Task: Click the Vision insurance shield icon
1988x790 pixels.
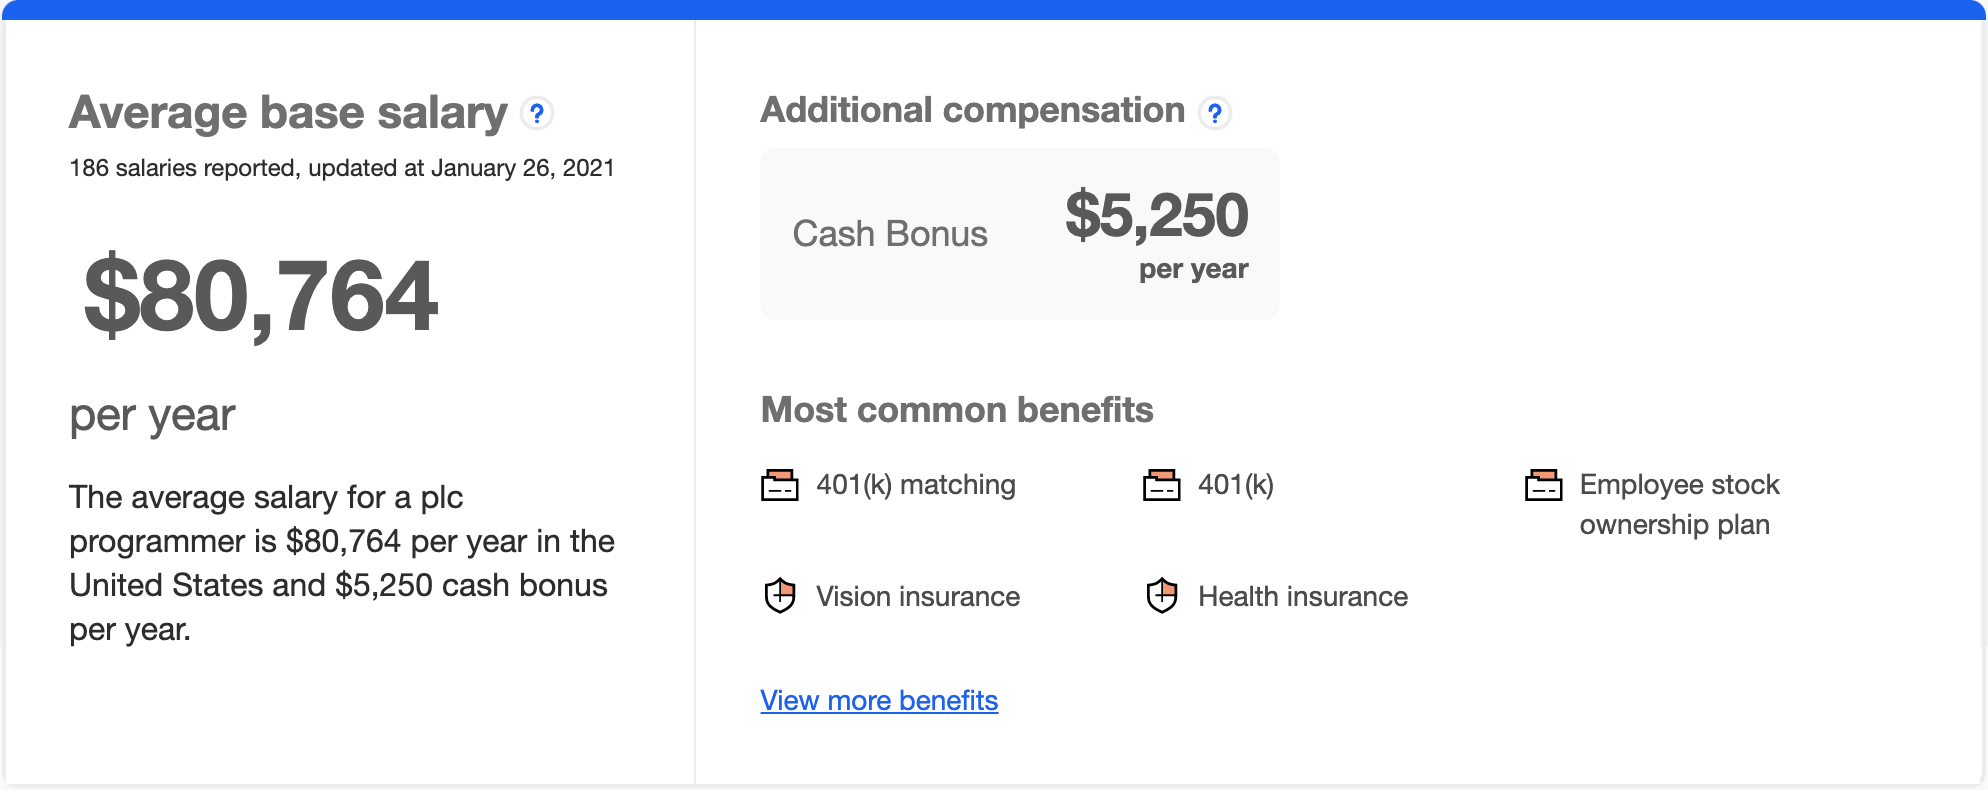Action: (x=780, y=596)
